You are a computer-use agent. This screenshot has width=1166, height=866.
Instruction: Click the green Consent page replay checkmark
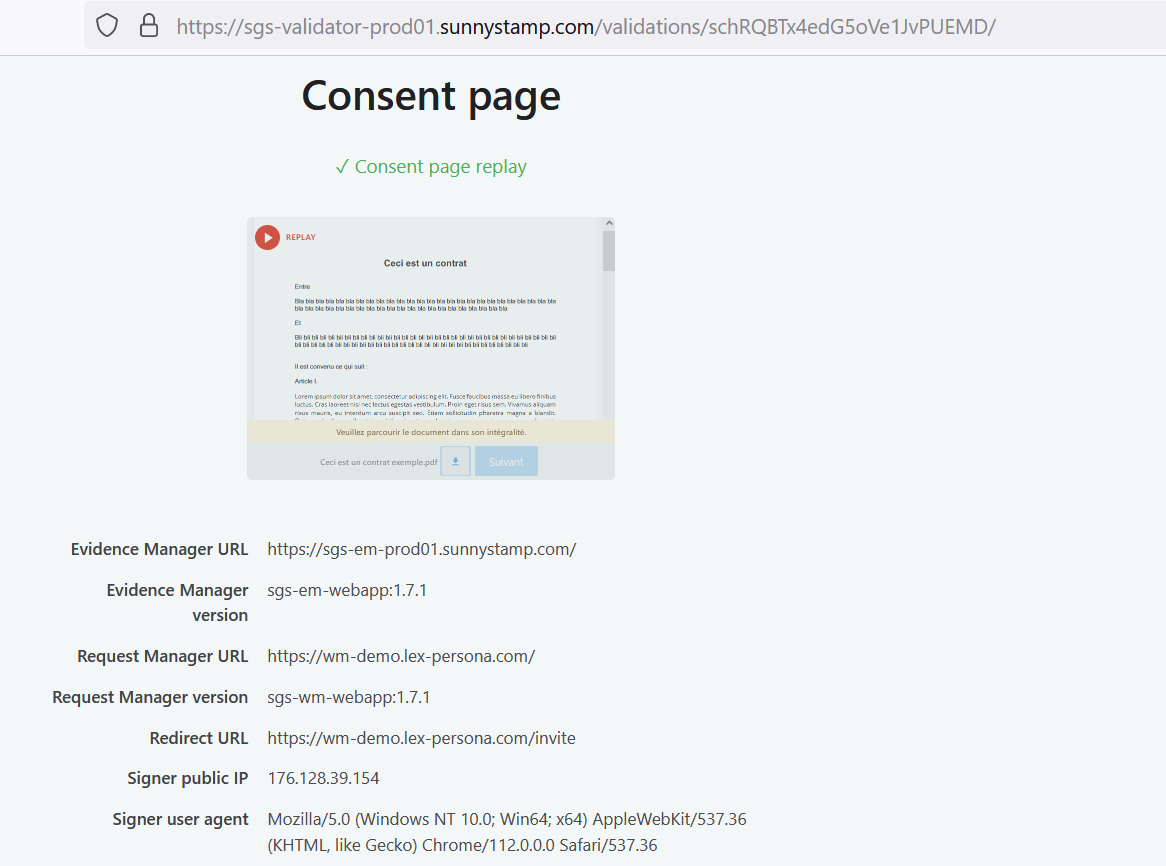pyautogui.click(x=342, y=167)
